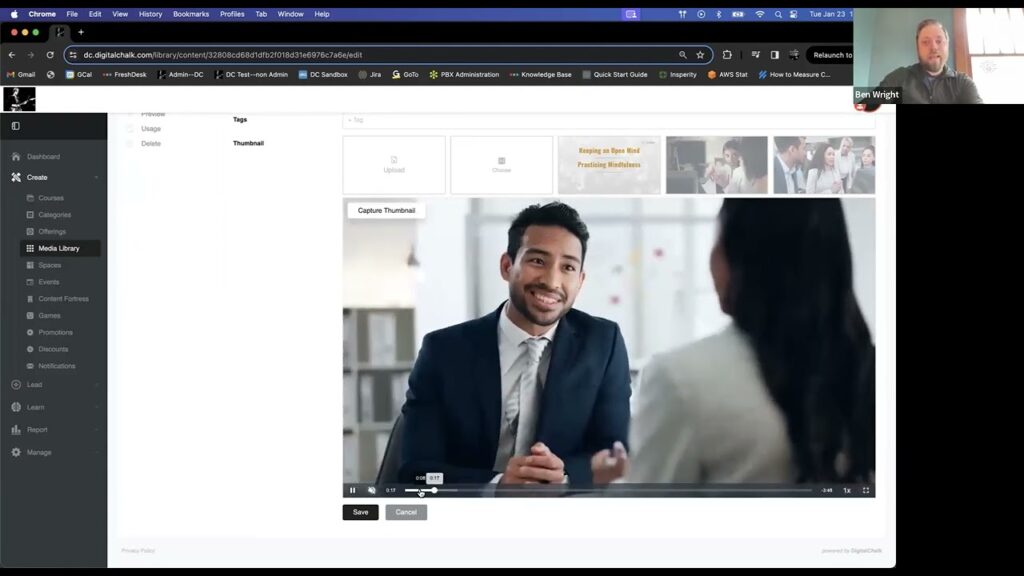
Task: Select Media Library in the sidebar
Action: click(x=58, y=248)
